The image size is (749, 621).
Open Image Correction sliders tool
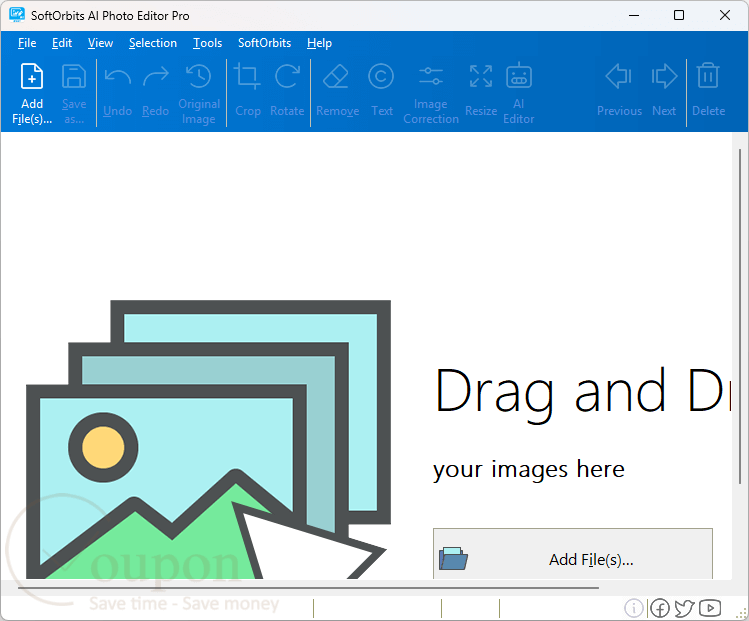pos(430,76)
